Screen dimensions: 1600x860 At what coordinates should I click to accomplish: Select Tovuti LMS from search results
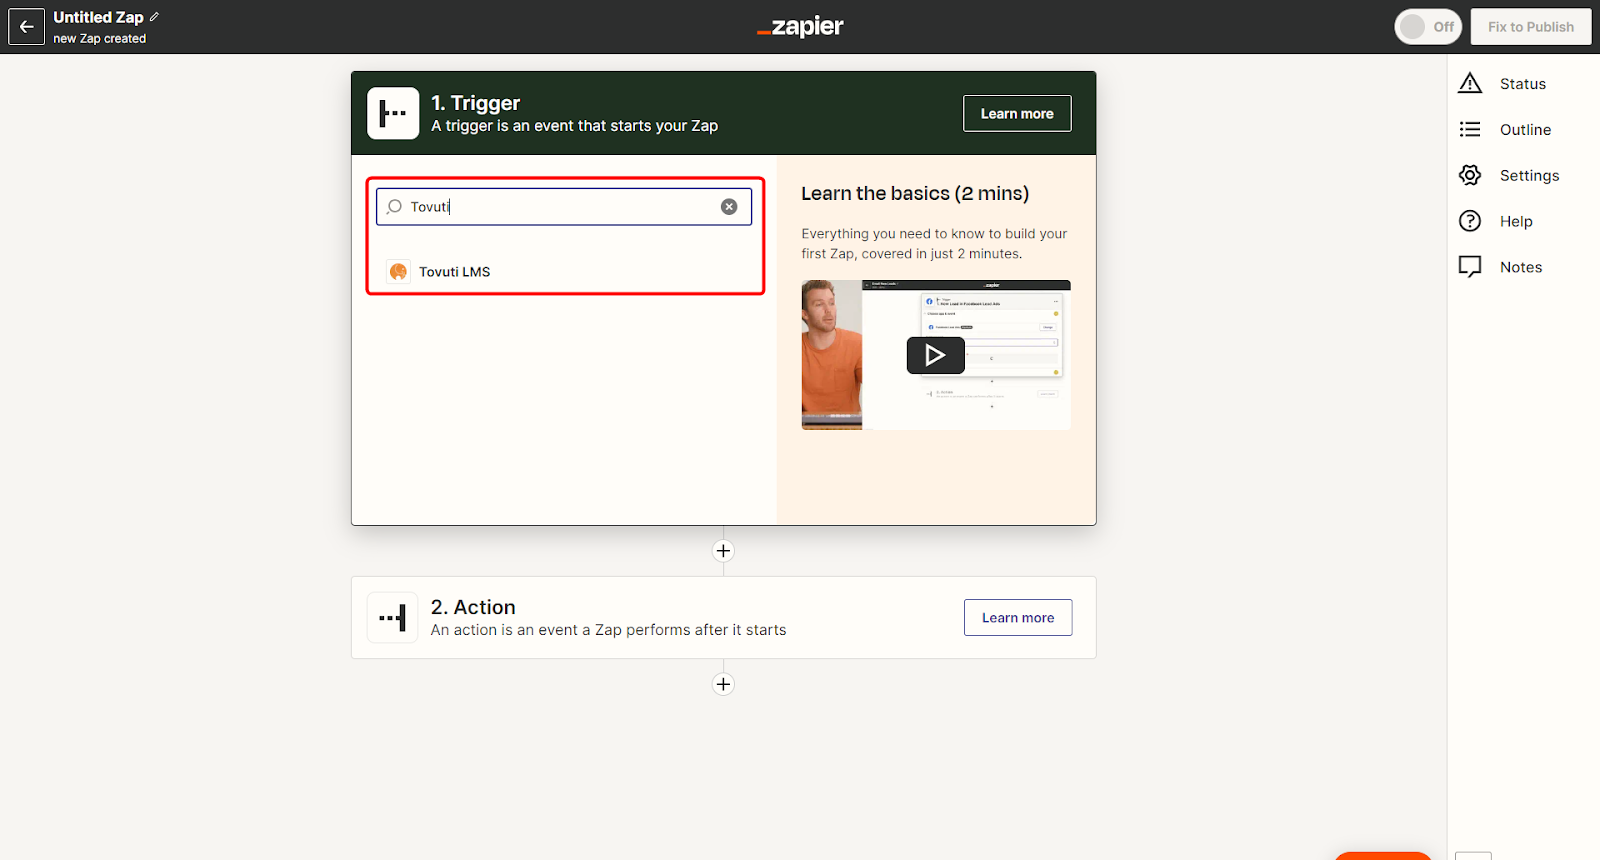(x=564, y=272)
